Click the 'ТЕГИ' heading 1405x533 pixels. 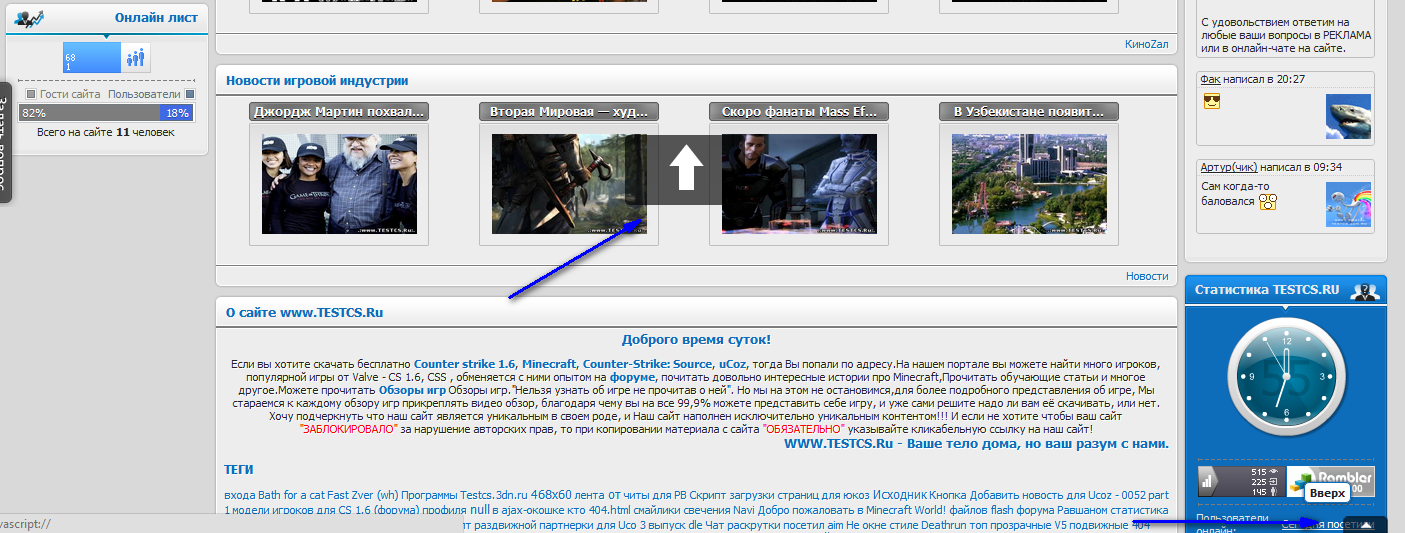tap(239, 469)
